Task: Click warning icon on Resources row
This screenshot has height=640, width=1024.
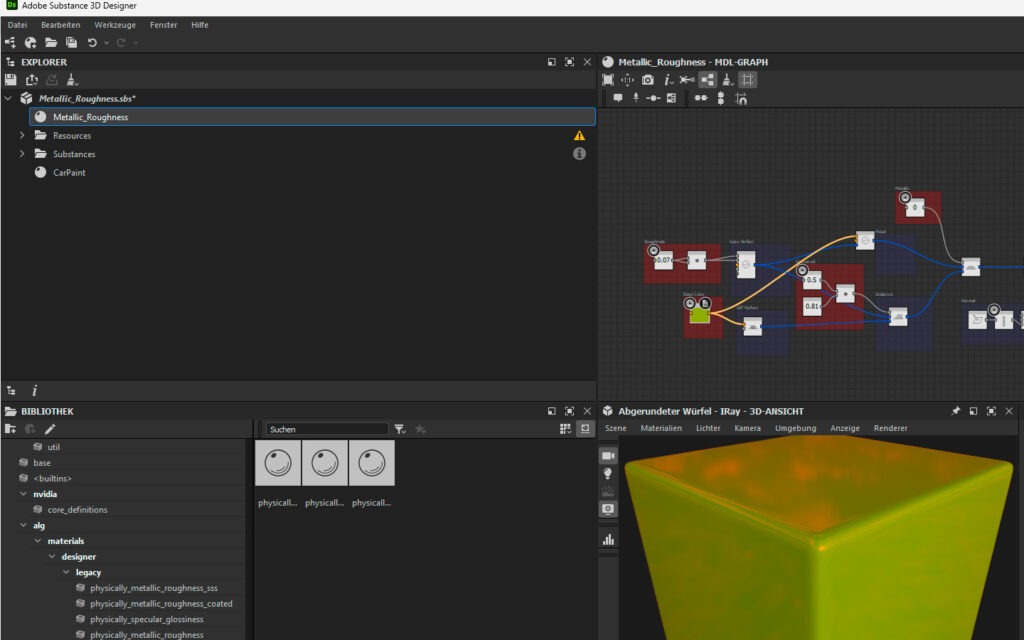Action: tap(579, 135)
